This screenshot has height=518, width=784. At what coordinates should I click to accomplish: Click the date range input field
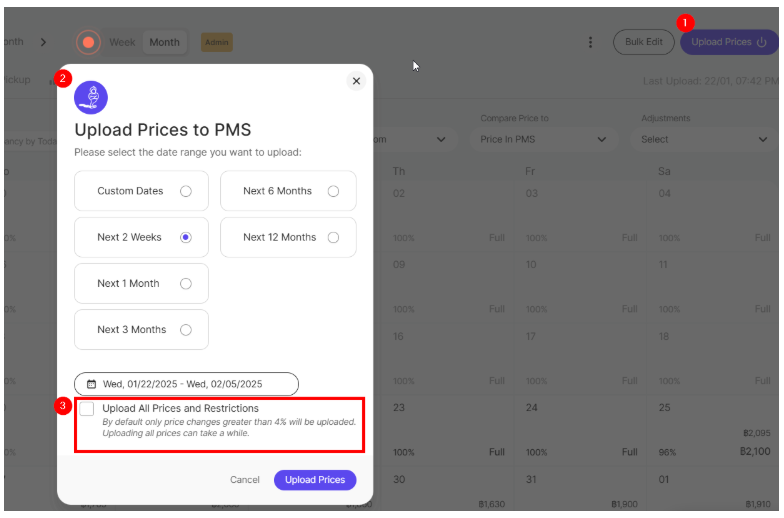[186, 383]
